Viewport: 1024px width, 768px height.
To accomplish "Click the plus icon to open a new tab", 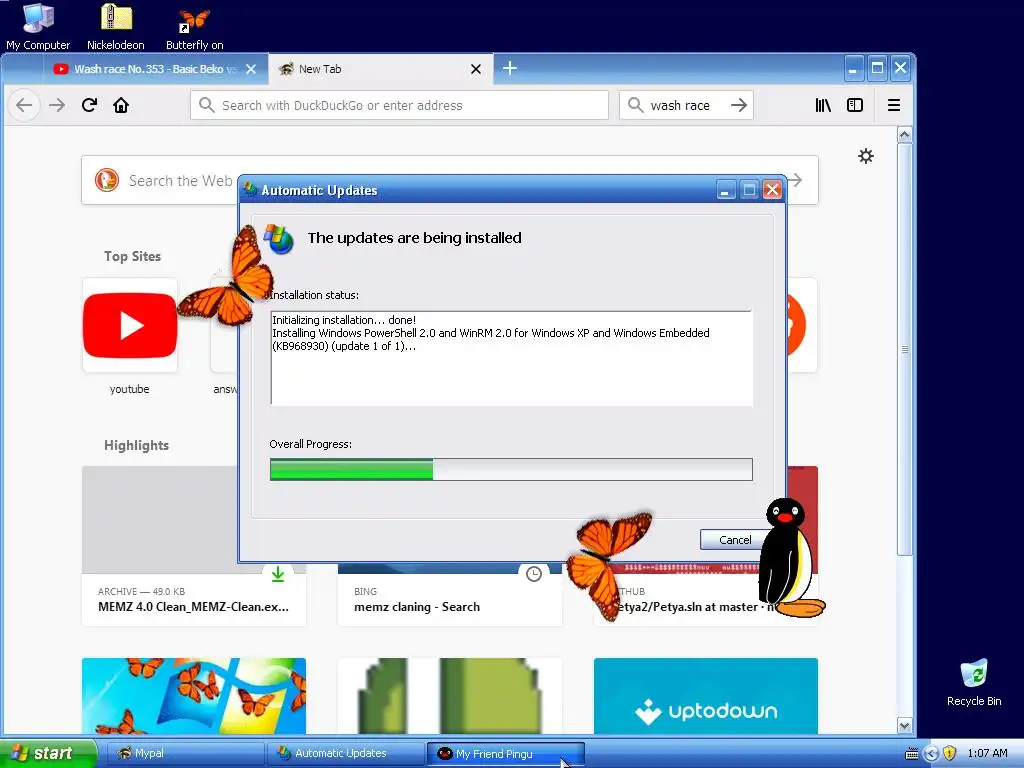I will pyautogui.click(x=510, y=68).
